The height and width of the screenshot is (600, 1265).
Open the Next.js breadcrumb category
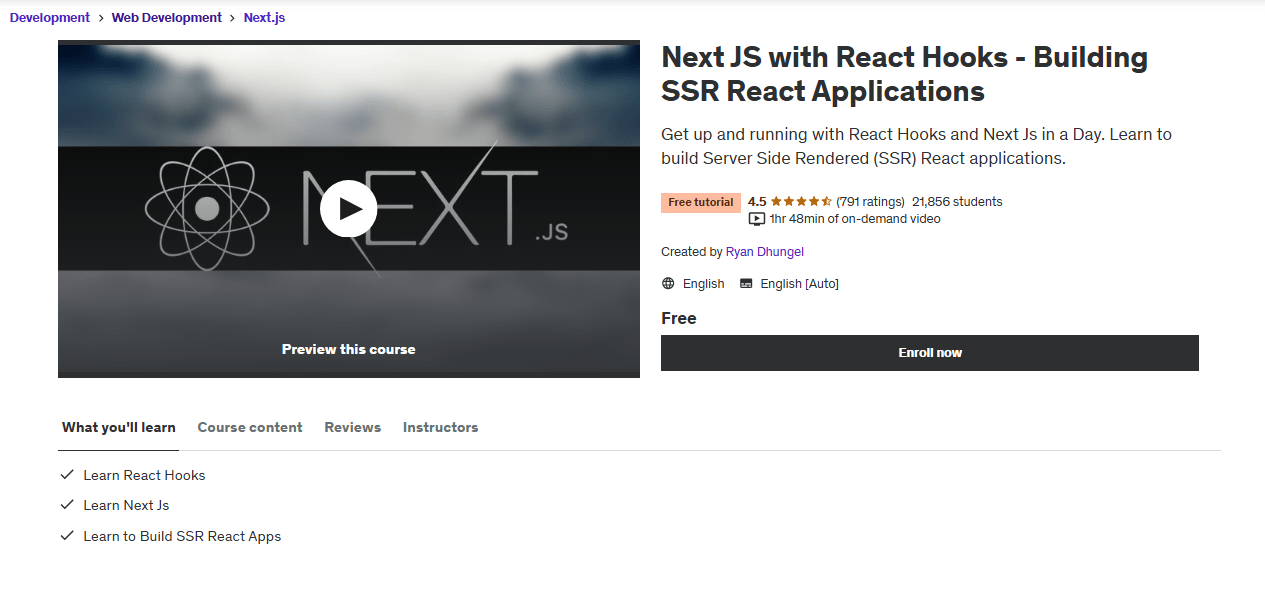coord(264,18)
